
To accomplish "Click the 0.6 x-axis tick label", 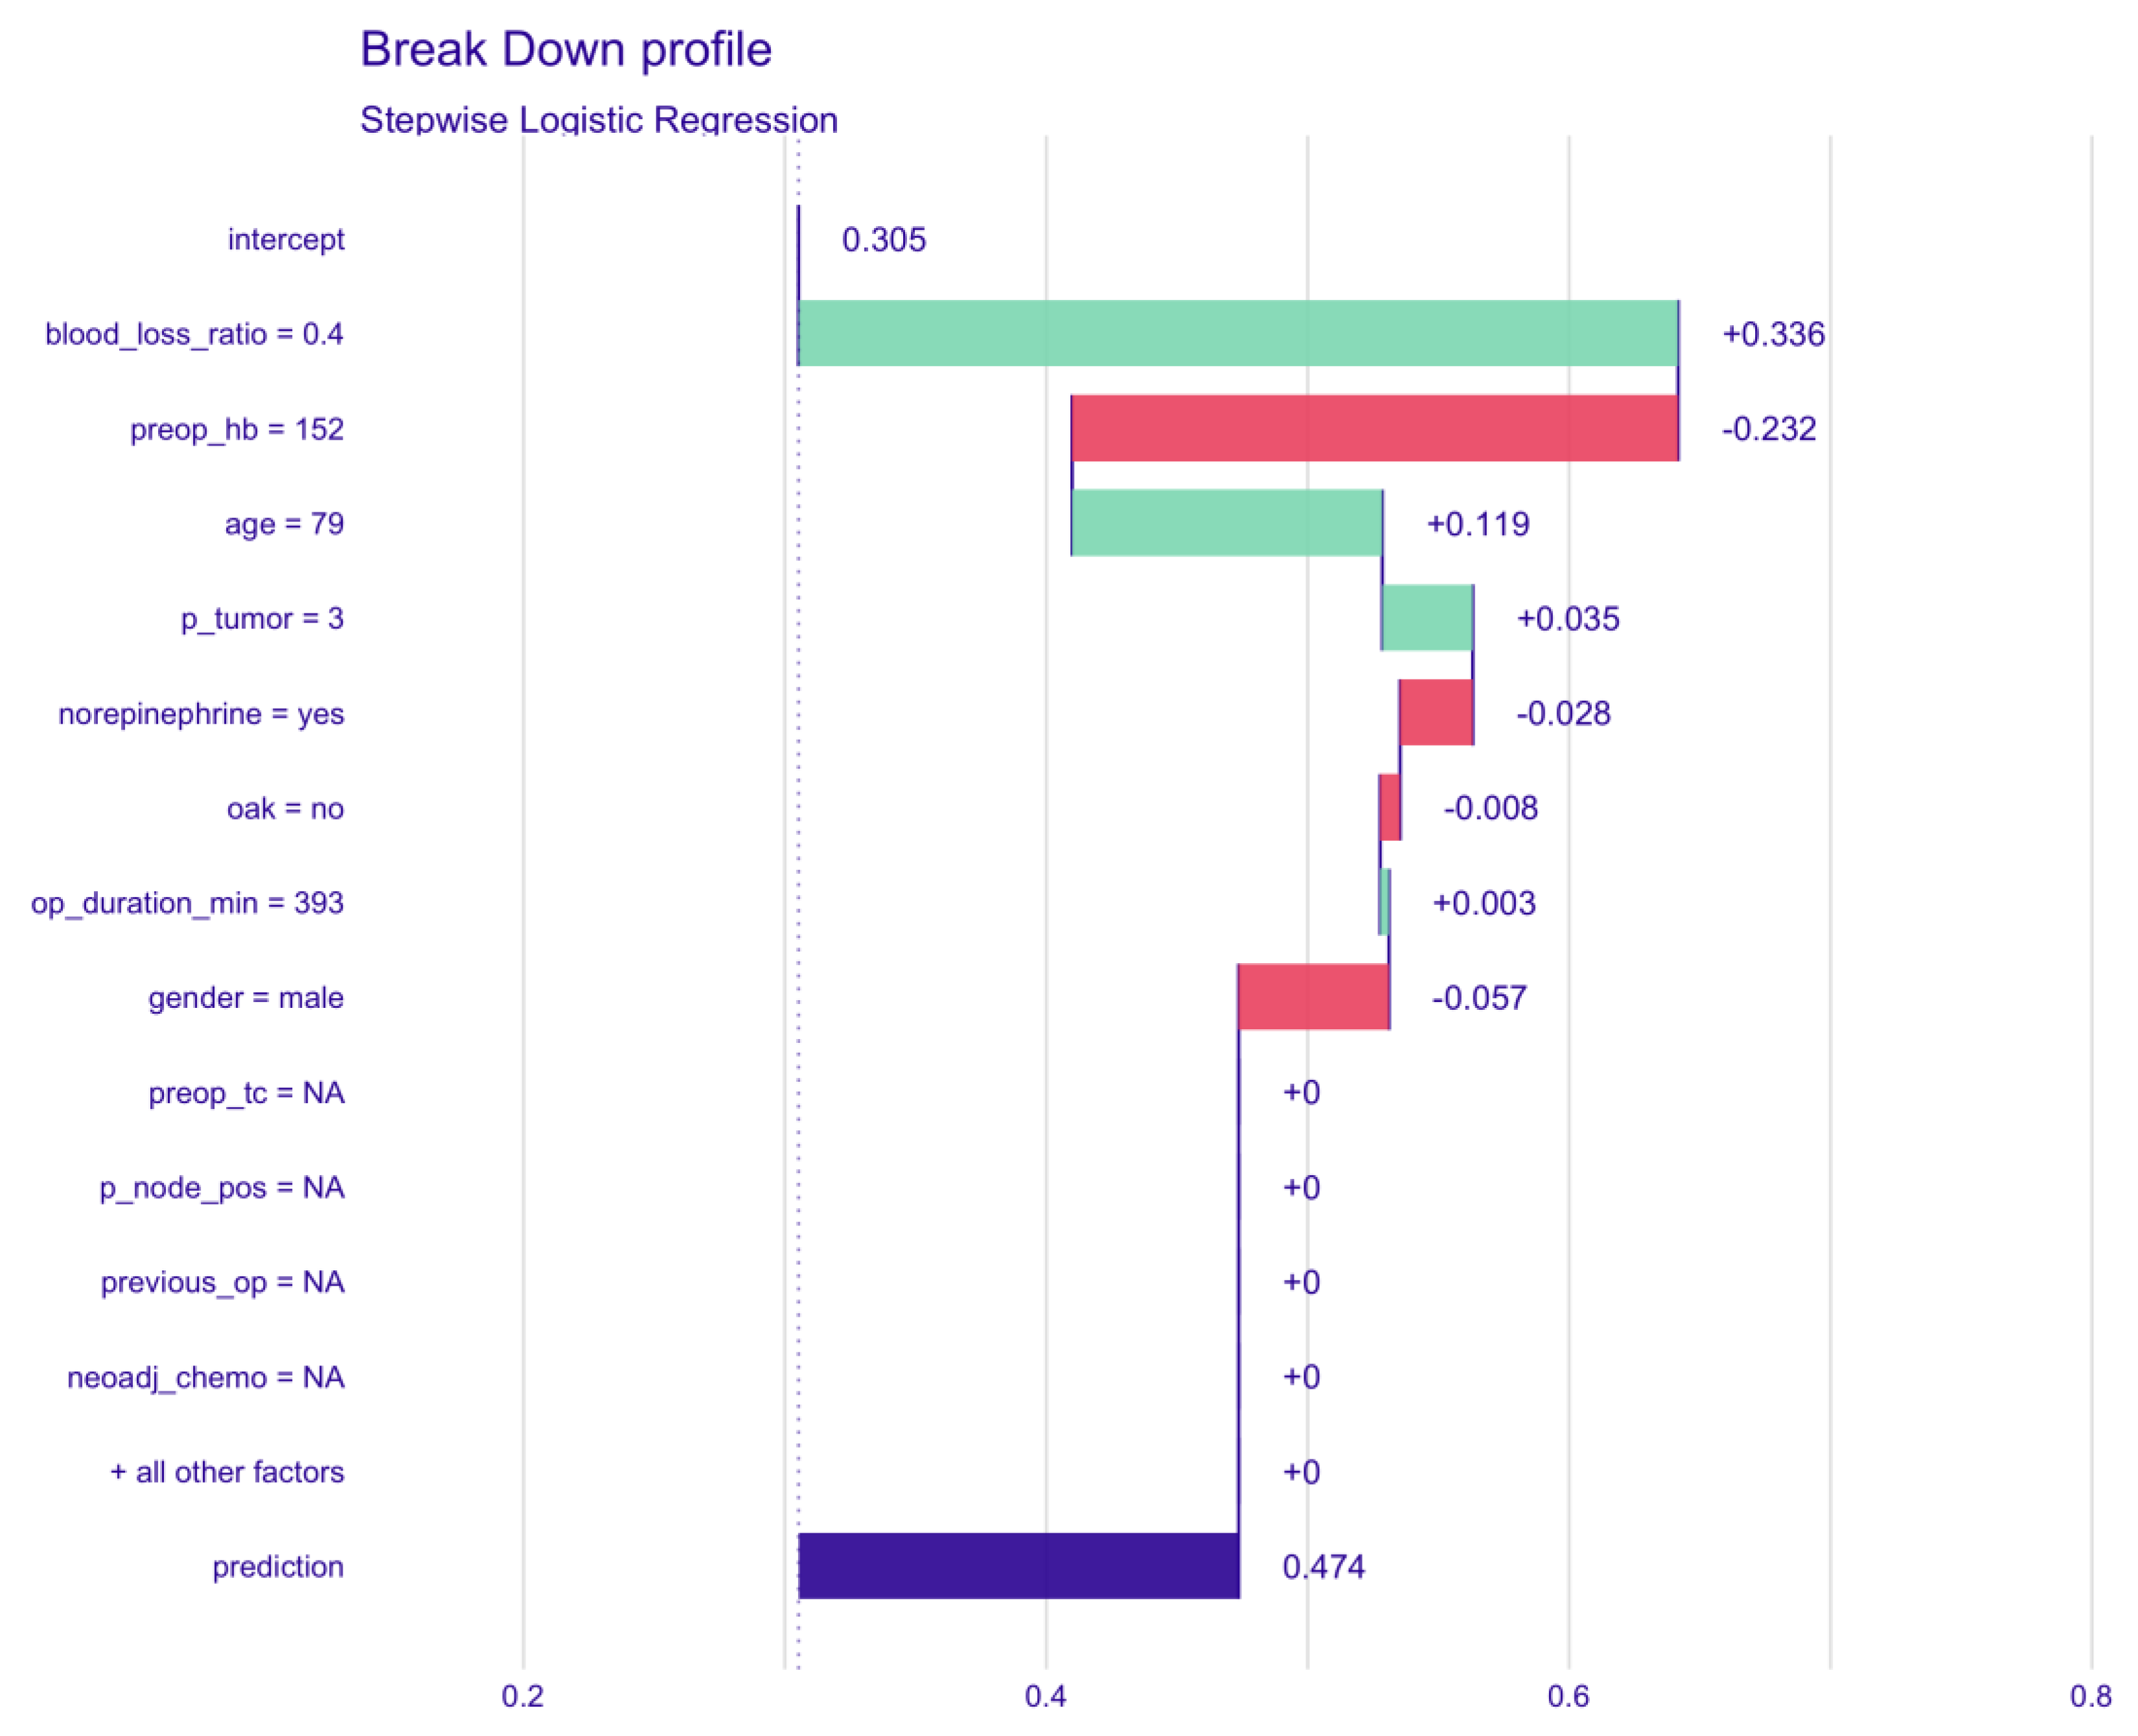I will point(1568,1696).
